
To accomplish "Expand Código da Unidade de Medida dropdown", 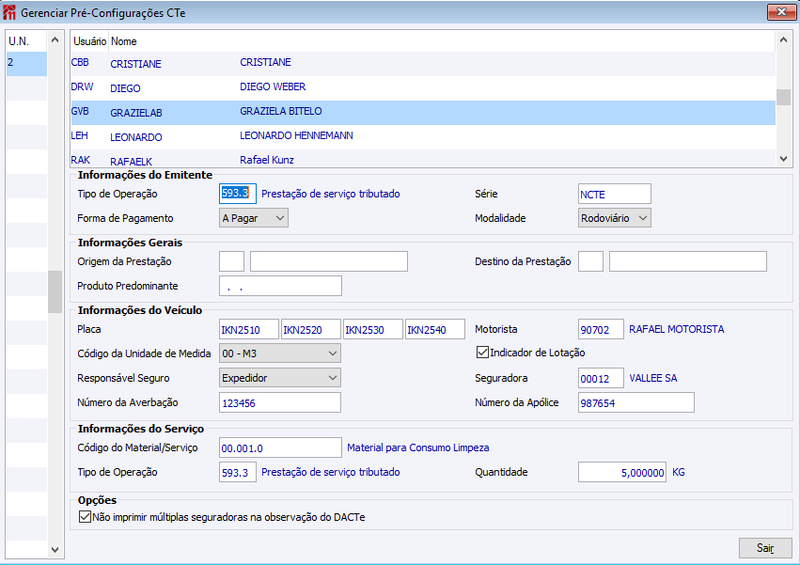I will (280, 353).
